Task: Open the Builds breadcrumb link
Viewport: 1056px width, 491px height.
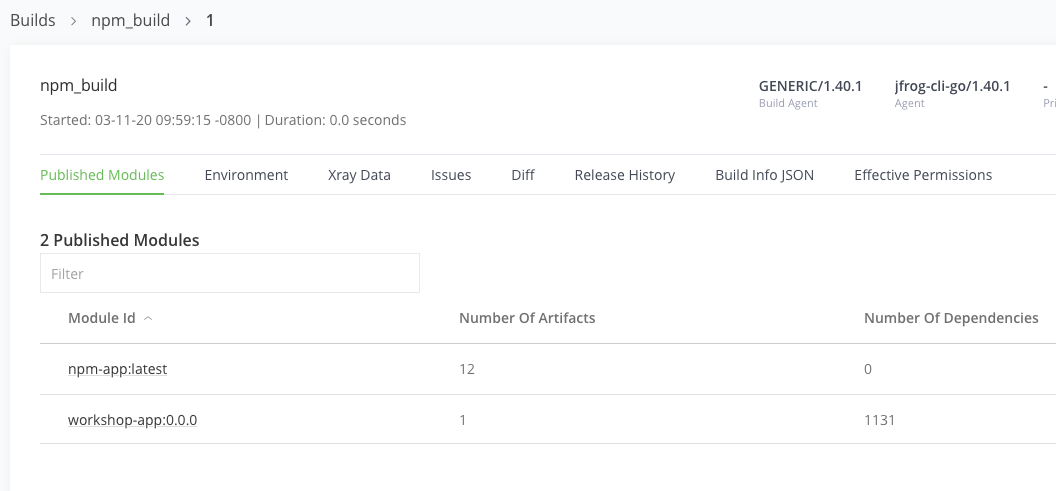Action: click(x=32, y=20)
